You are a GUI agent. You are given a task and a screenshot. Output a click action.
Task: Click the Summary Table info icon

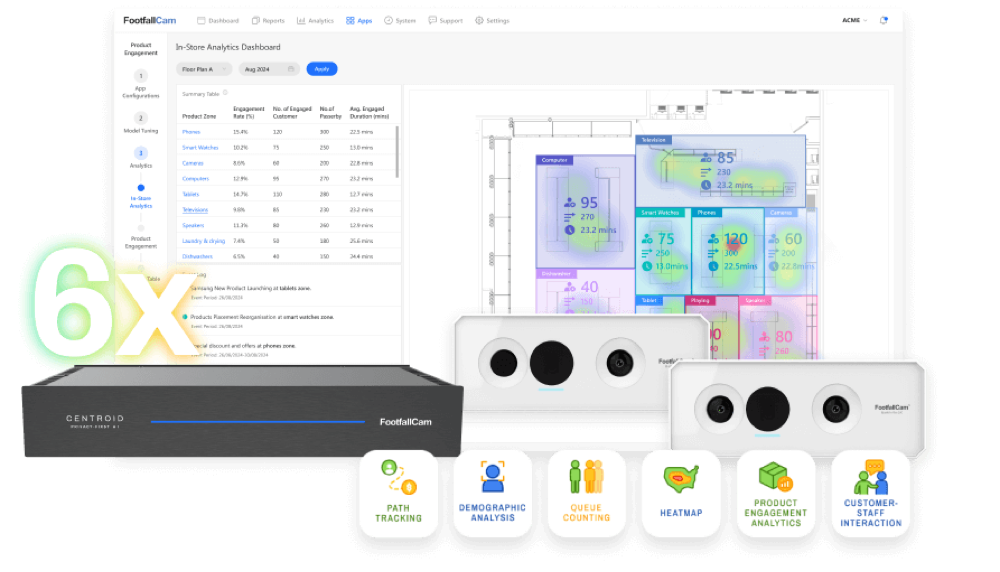click(225, 93)
